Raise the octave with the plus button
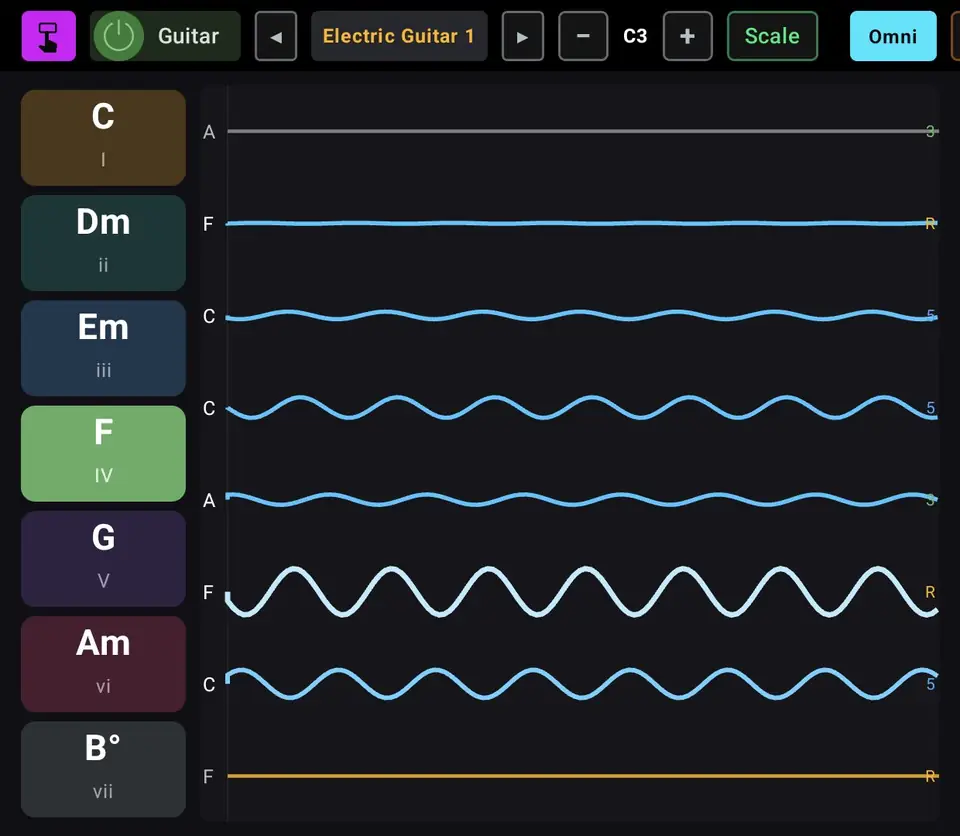This screenshot has width=960, height=836. (688, 36)
